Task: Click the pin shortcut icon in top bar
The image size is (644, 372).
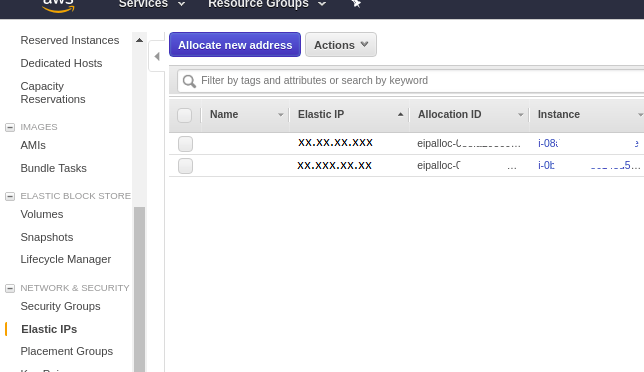Action: tap(356, 4)
